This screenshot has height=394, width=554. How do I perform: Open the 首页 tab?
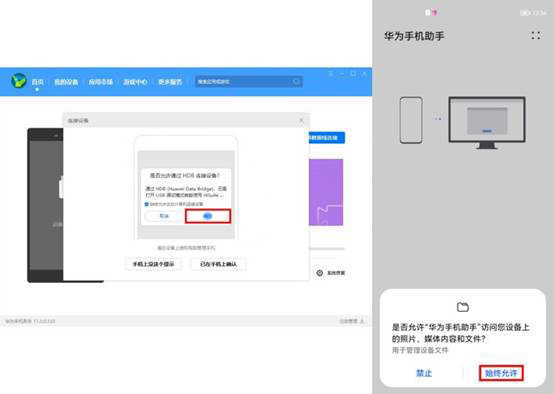[x=37, y=82]
